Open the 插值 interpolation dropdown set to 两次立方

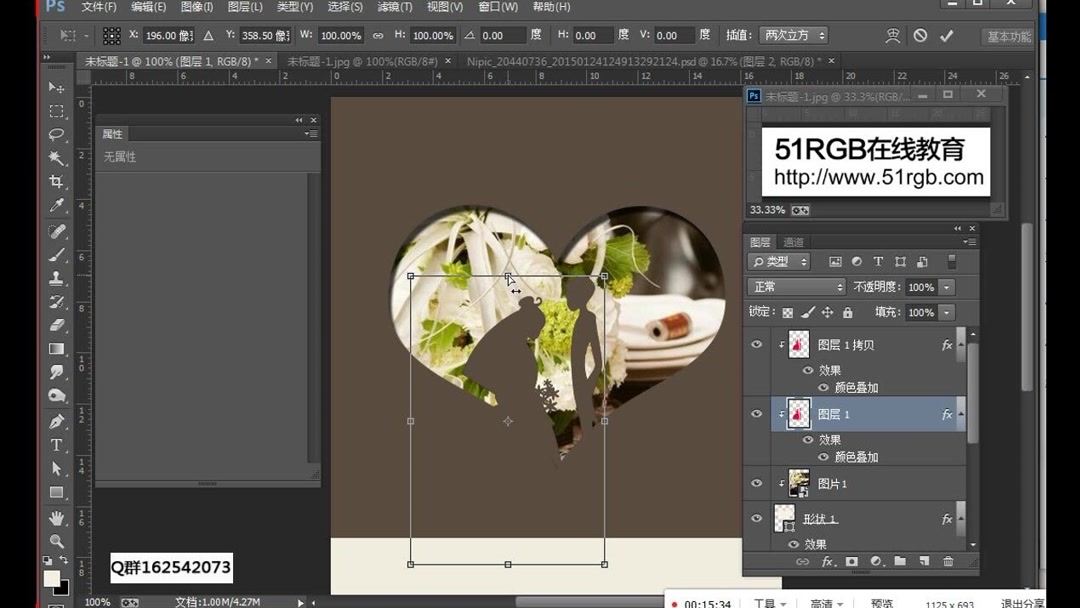(x=790, y=35)
